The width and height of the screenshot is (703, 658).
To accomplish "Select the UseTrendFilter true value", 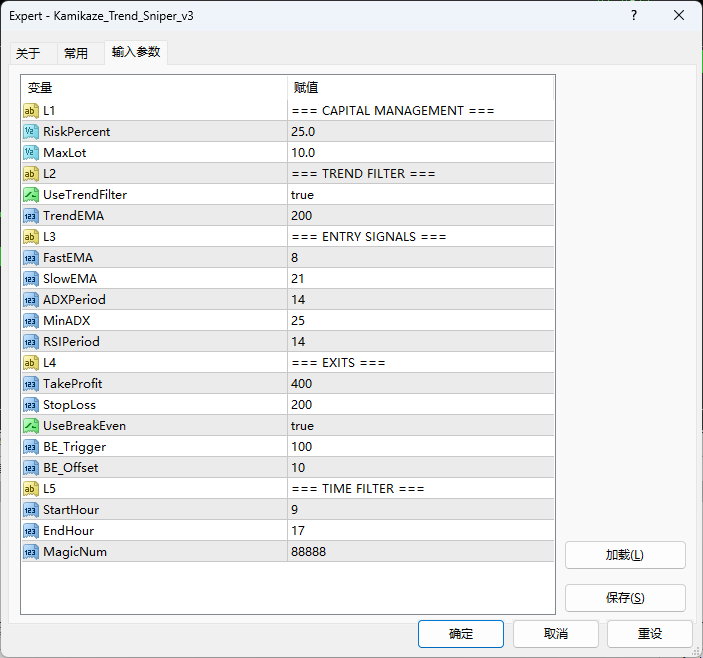I will click(420, 194).
